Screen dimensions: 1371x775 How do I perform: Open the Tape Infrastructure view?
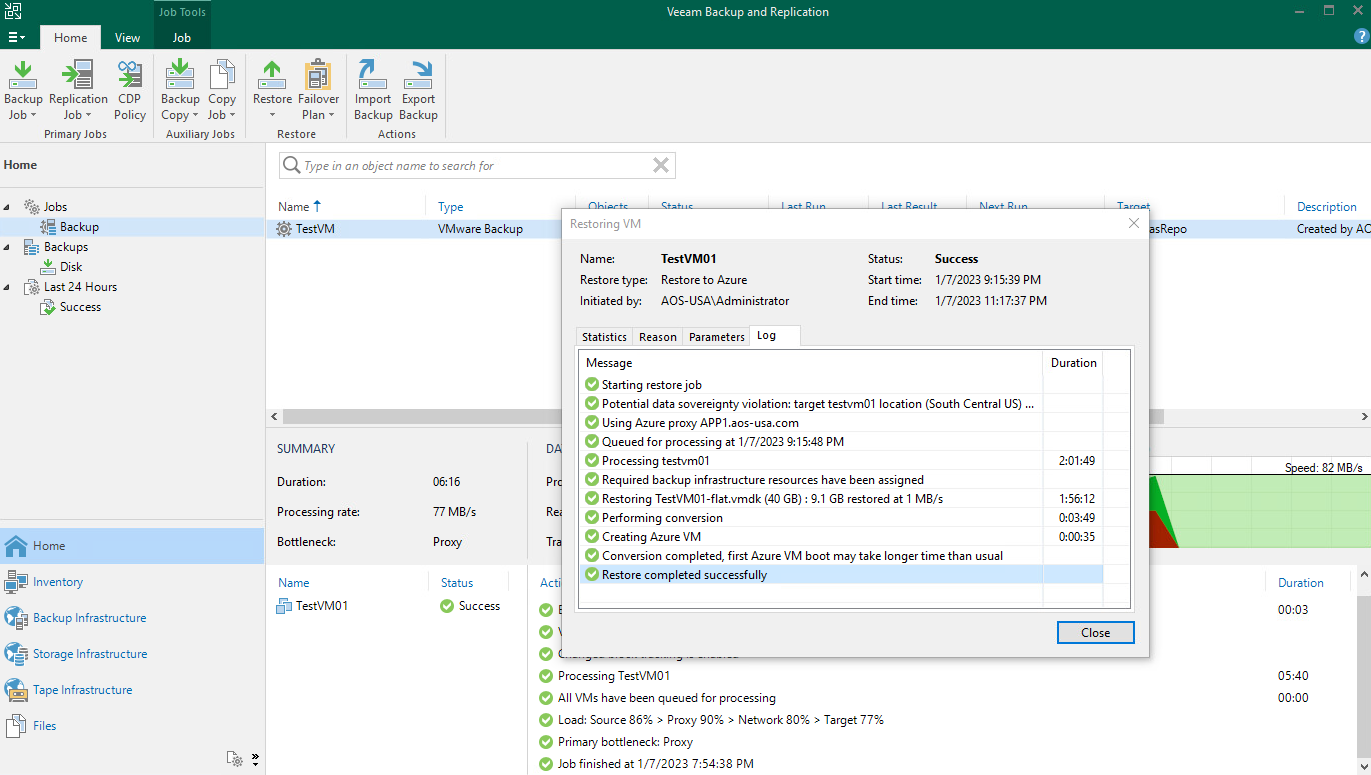pyautogui.click(x=132, y=690)
